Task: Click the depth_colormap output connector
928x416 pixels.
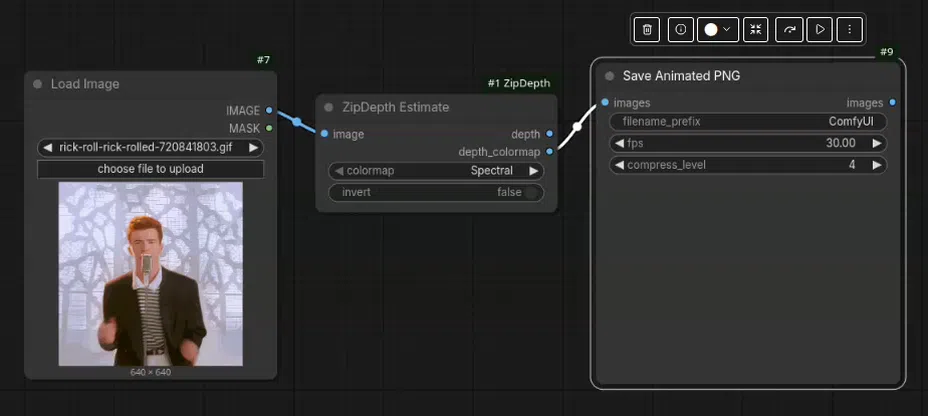Action: 550,152
